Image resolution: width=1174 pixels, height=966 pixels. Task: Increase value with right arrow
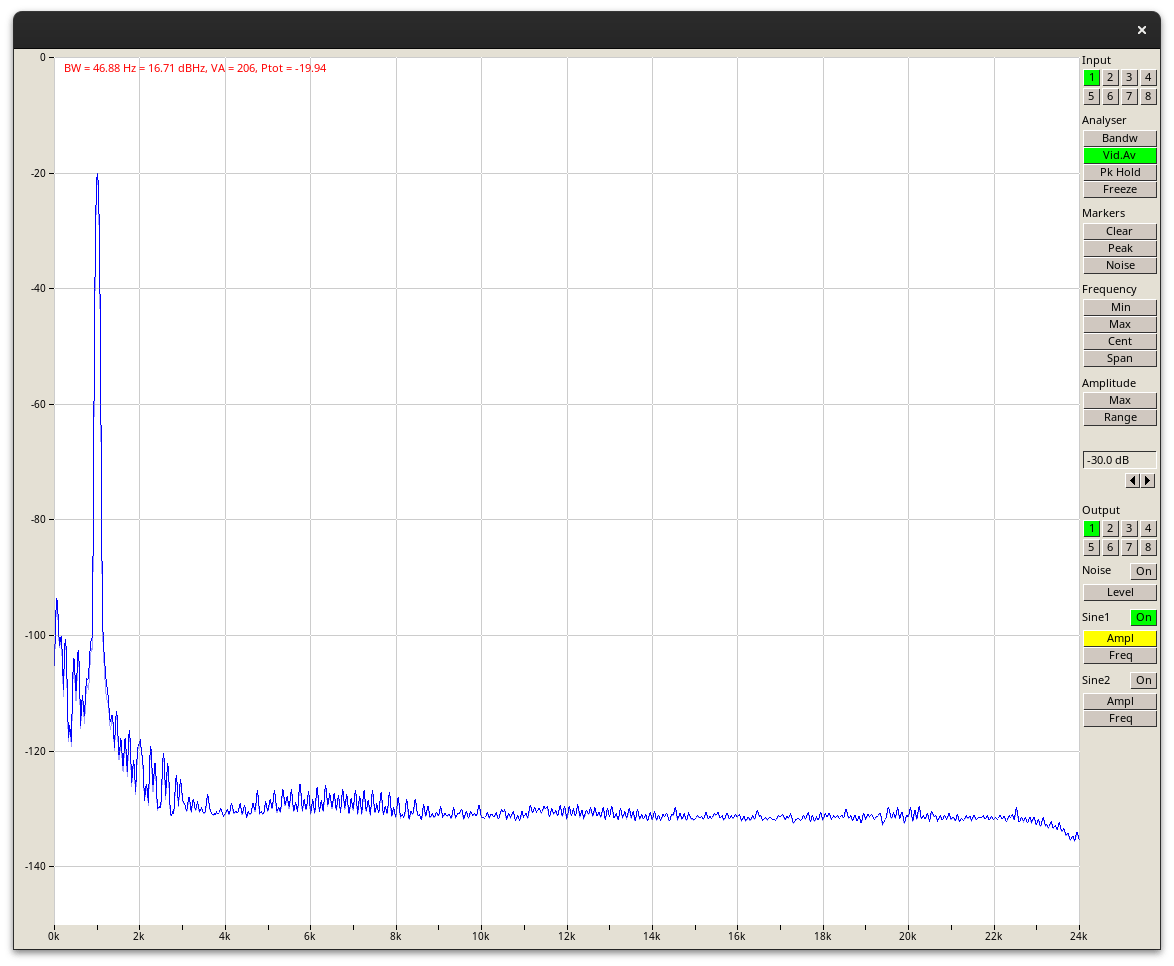point(1148,481)
